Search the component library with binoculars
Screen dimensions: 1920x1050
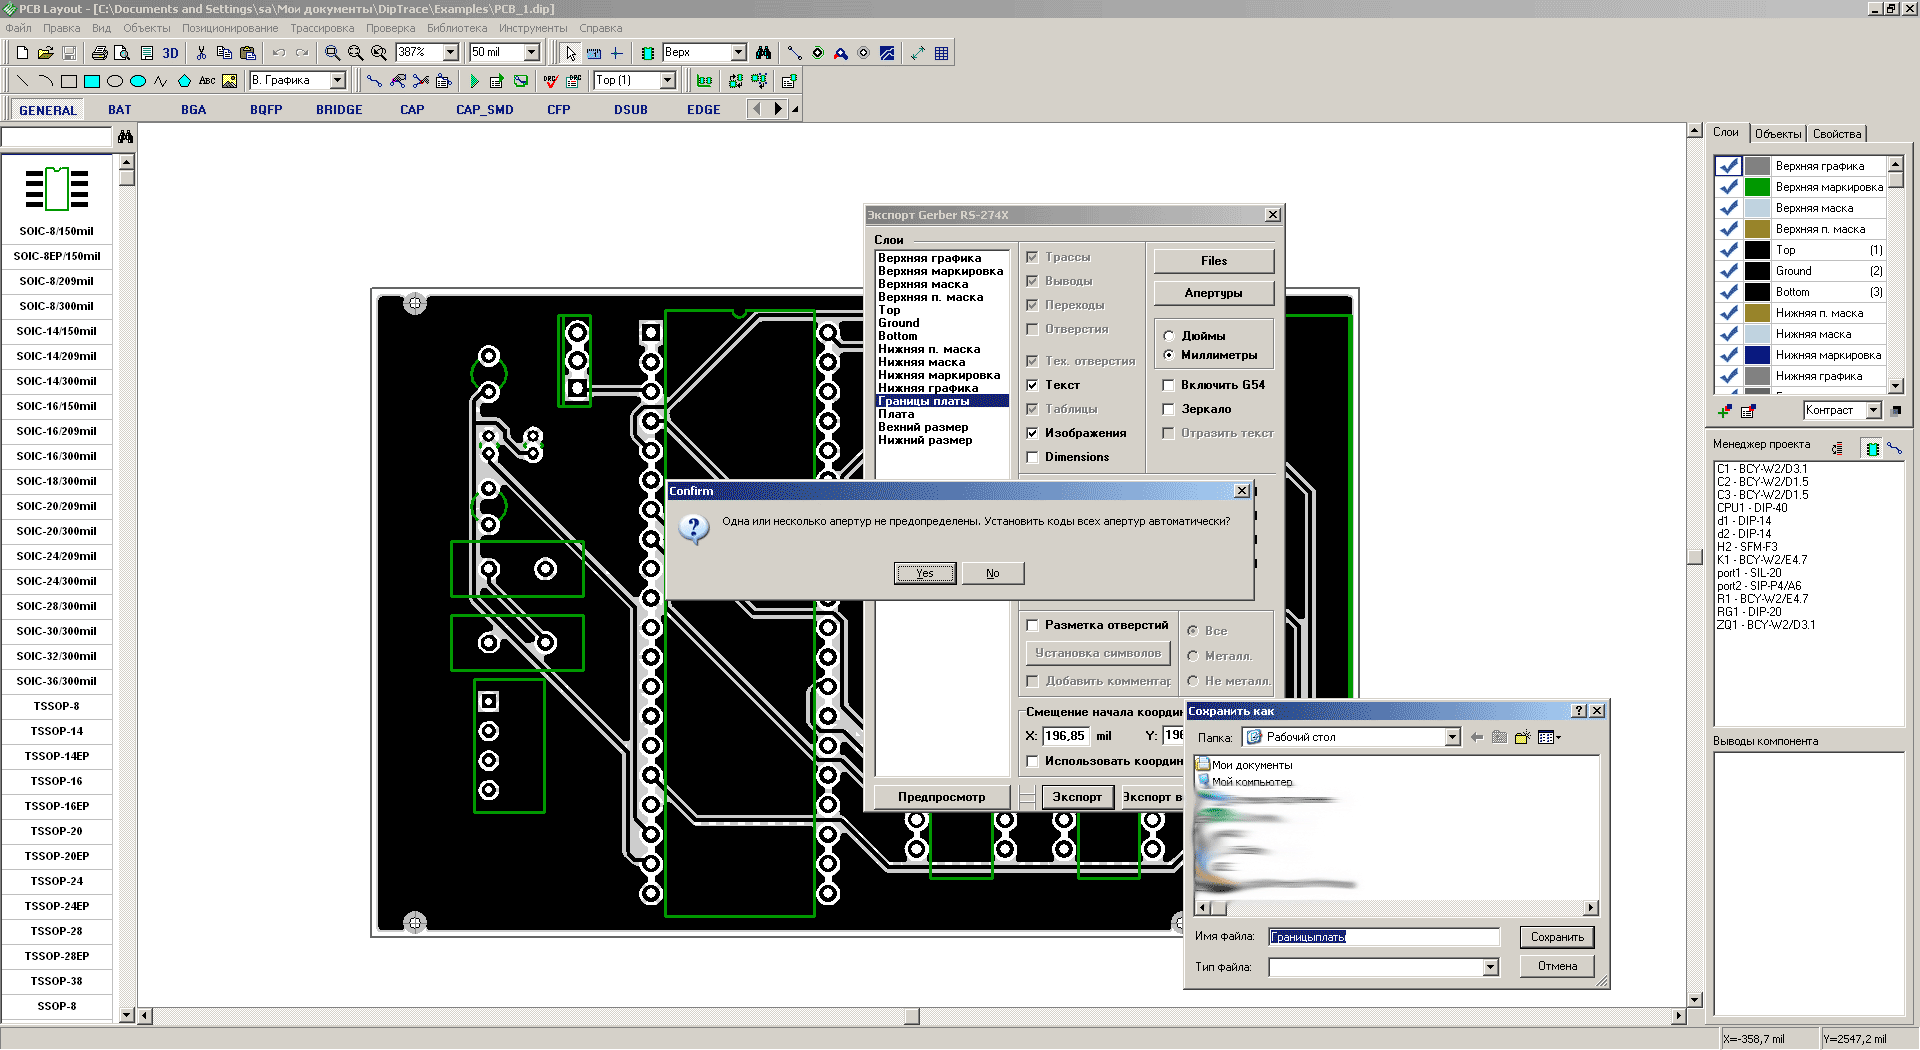coord(125,136)
